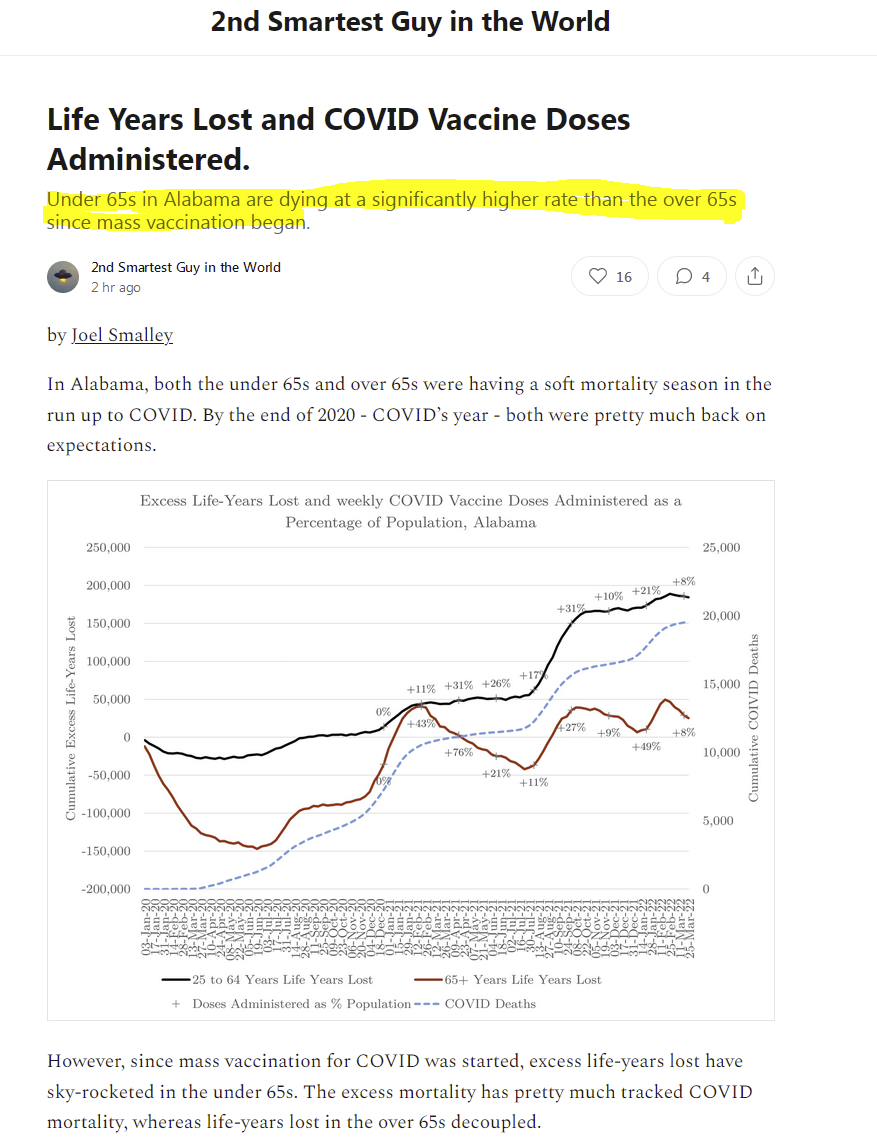Click the "25 to 64 Years" legend entry
The image size is (877, 1138).
pyautogui.click(x=283, y=979)
